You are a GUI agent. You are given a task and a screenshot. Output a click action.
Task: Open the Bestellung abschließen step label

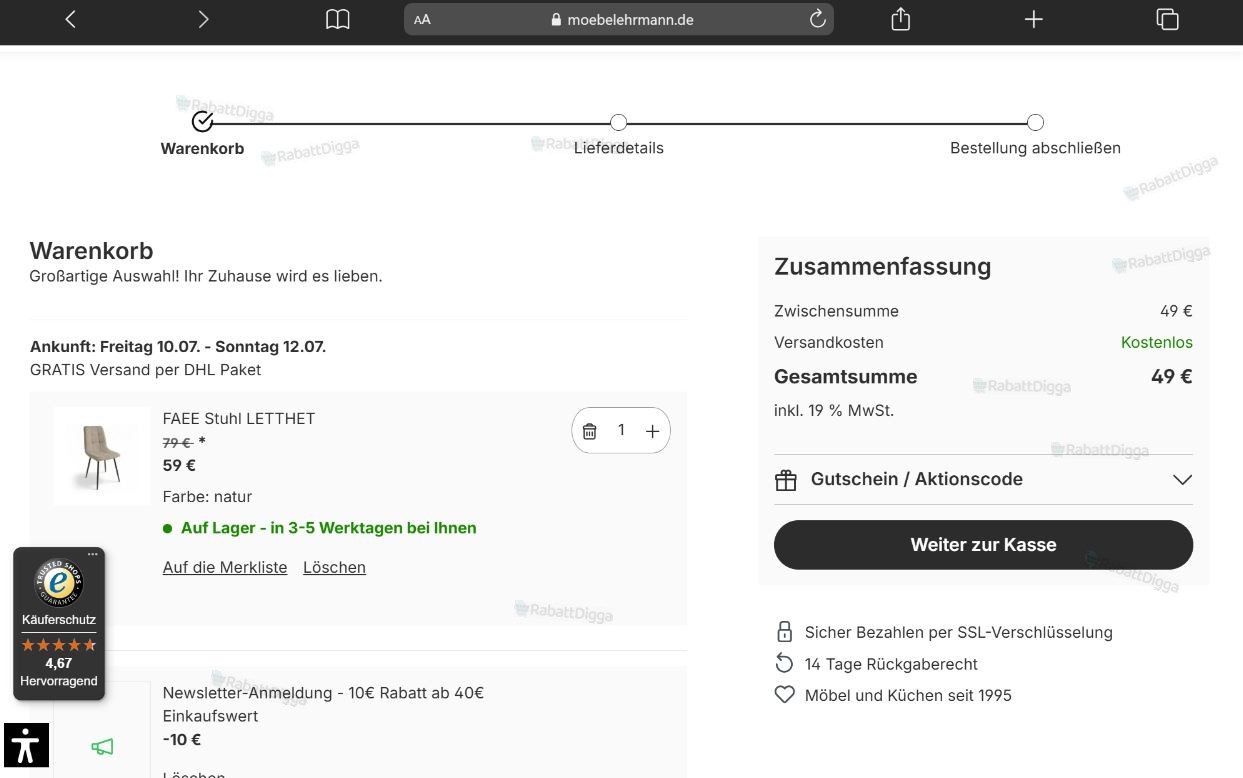pos(1035,148)
